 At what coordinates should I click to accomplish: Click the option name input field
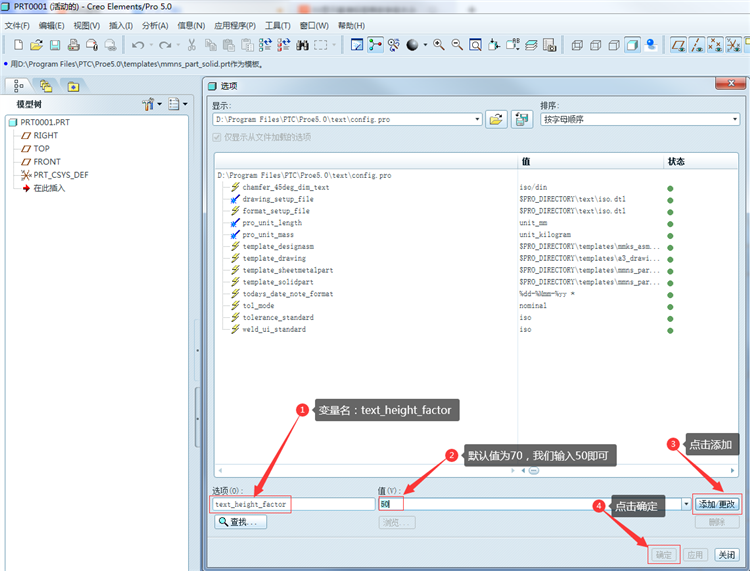[x=293, y=504]
